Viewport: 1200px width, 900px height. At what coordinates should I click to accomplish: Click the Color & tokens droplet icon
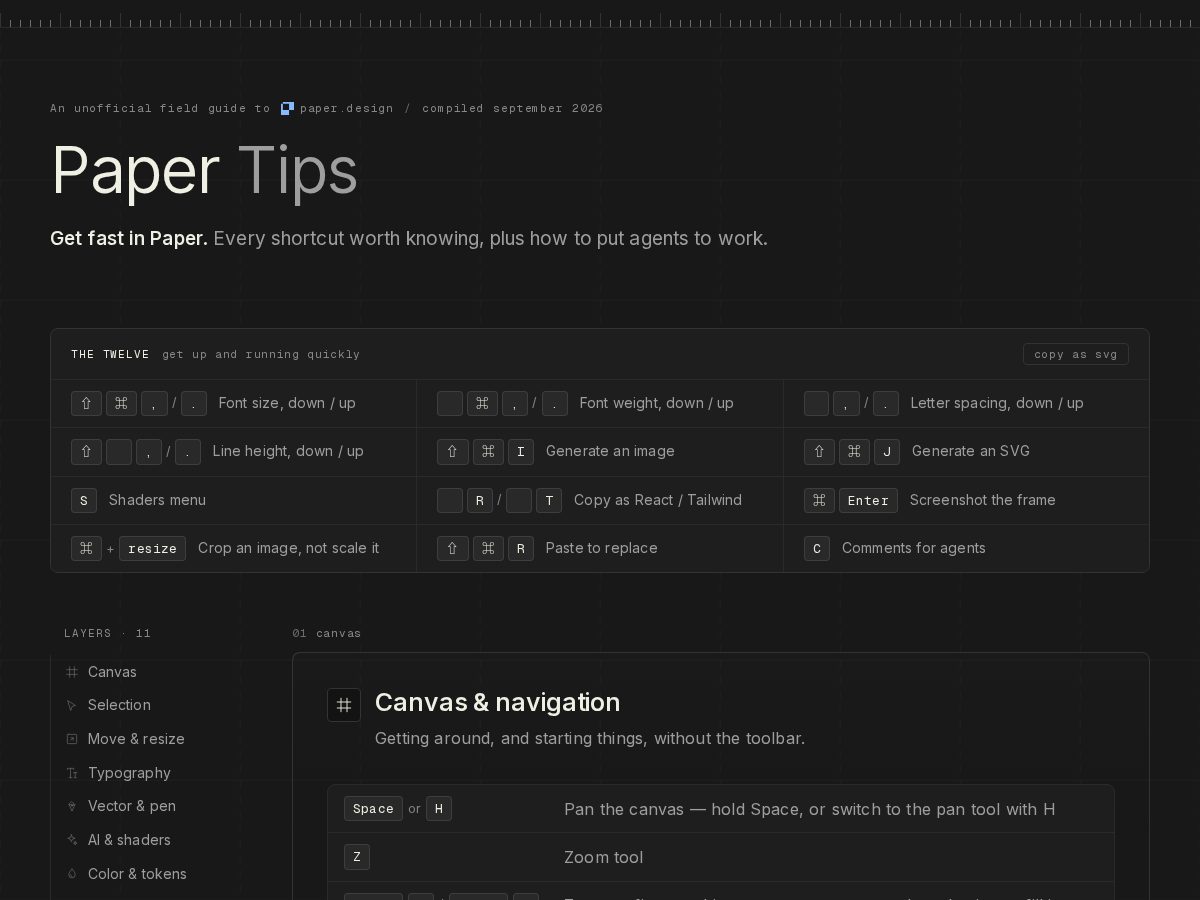[72, 874]
